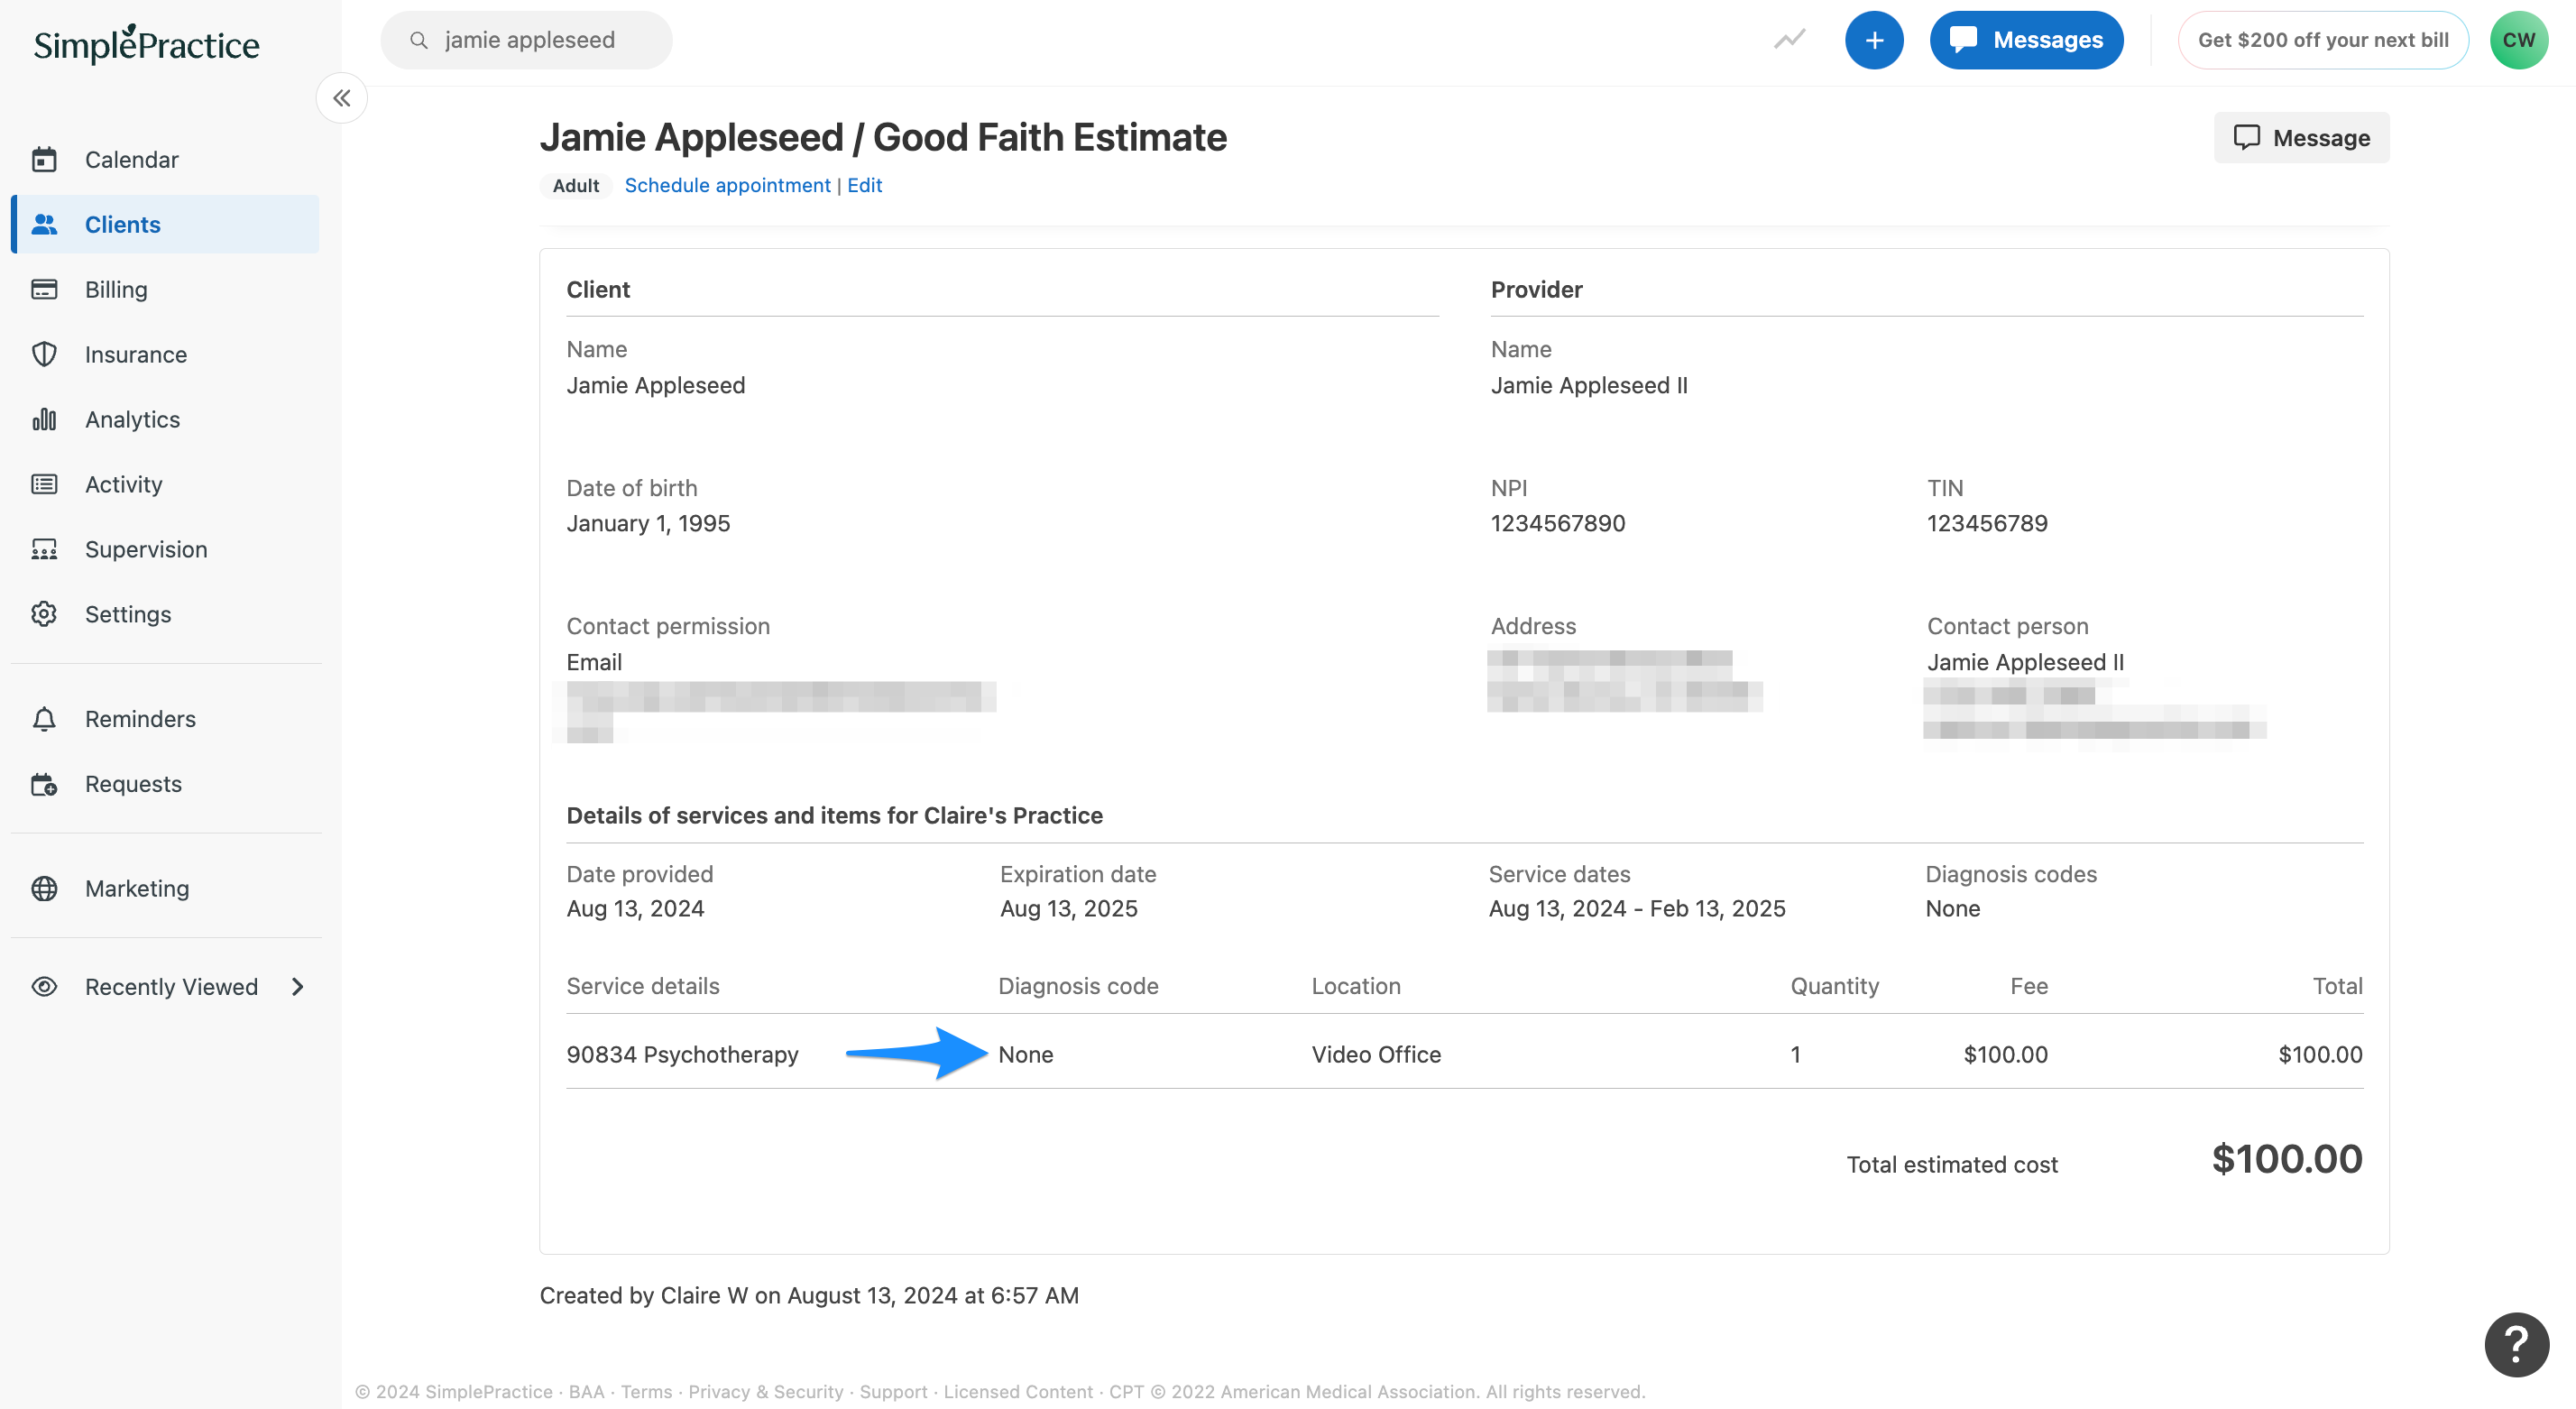
Task: Open the Support footer link
Action: 893,1391
